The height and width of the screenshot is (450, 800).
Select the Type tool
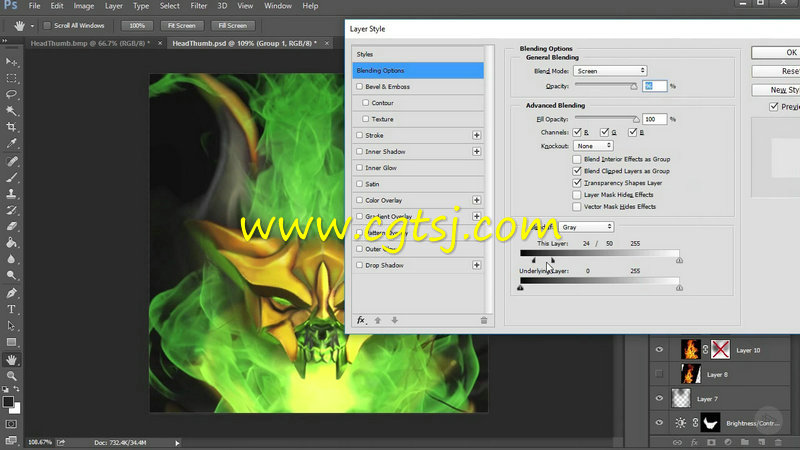11,310
